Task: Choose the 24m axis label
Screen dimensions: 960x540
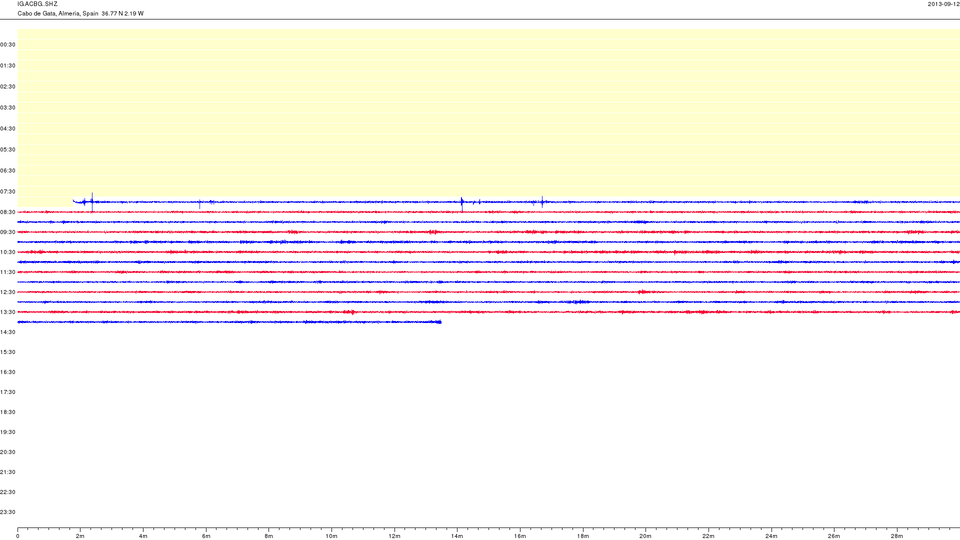Action: coord(771,536)
